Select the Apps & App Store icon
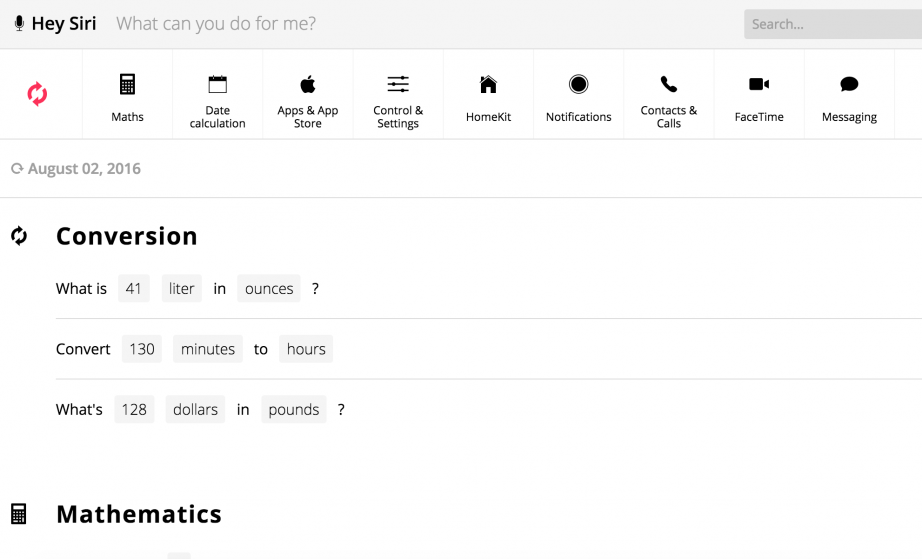922x559 pixels. pos(308,85)
